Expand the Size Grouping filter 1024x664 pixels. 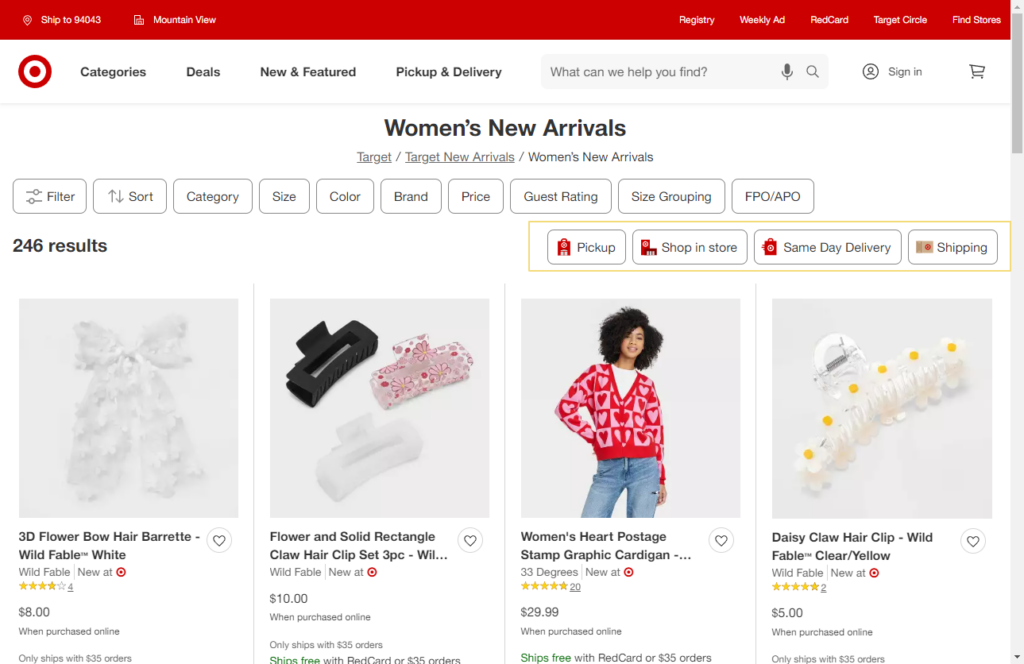coord(671,197)
